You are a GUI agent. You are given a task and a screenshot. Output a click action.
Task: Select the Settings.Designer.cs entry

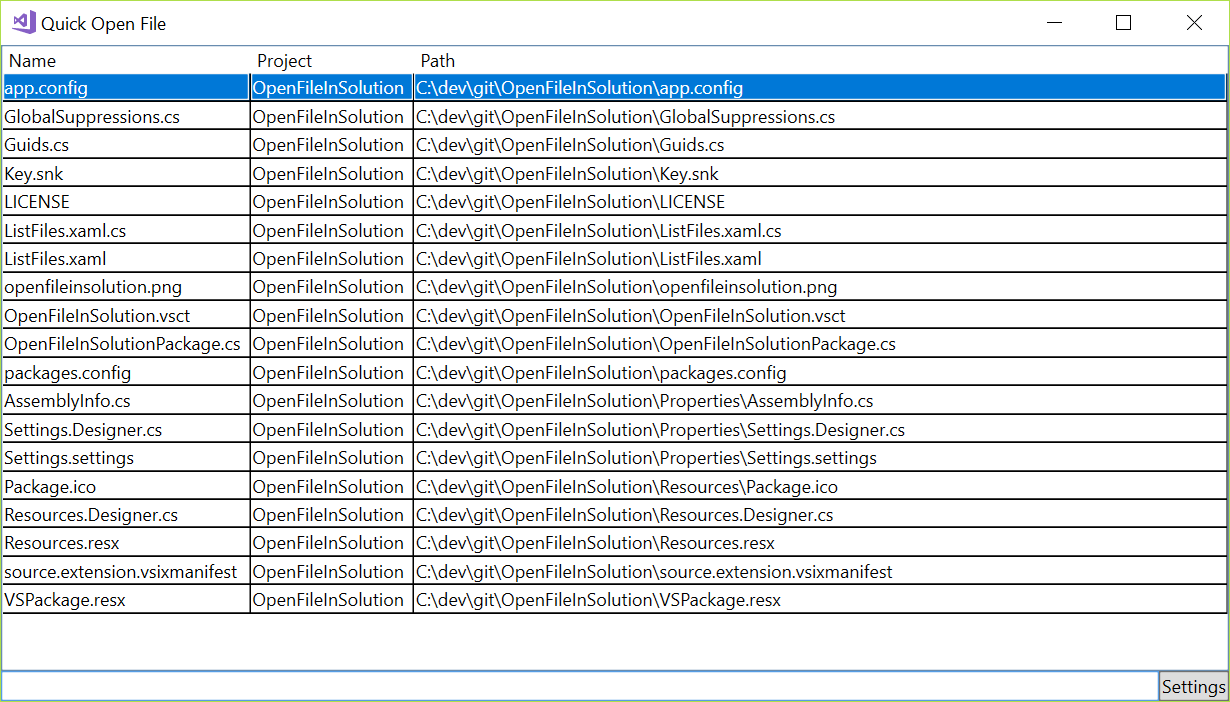(120, 429)
